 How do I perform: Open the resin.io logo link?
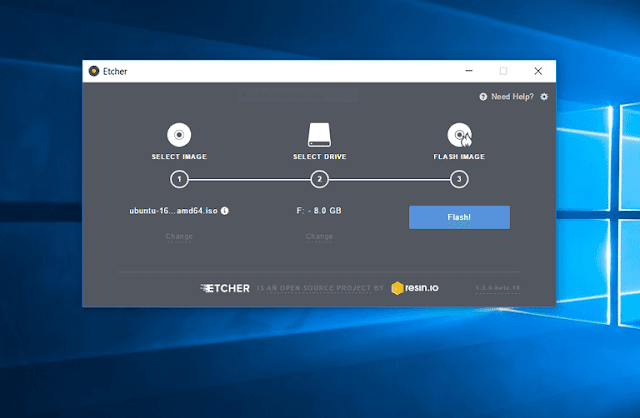[x=415, y=288]
